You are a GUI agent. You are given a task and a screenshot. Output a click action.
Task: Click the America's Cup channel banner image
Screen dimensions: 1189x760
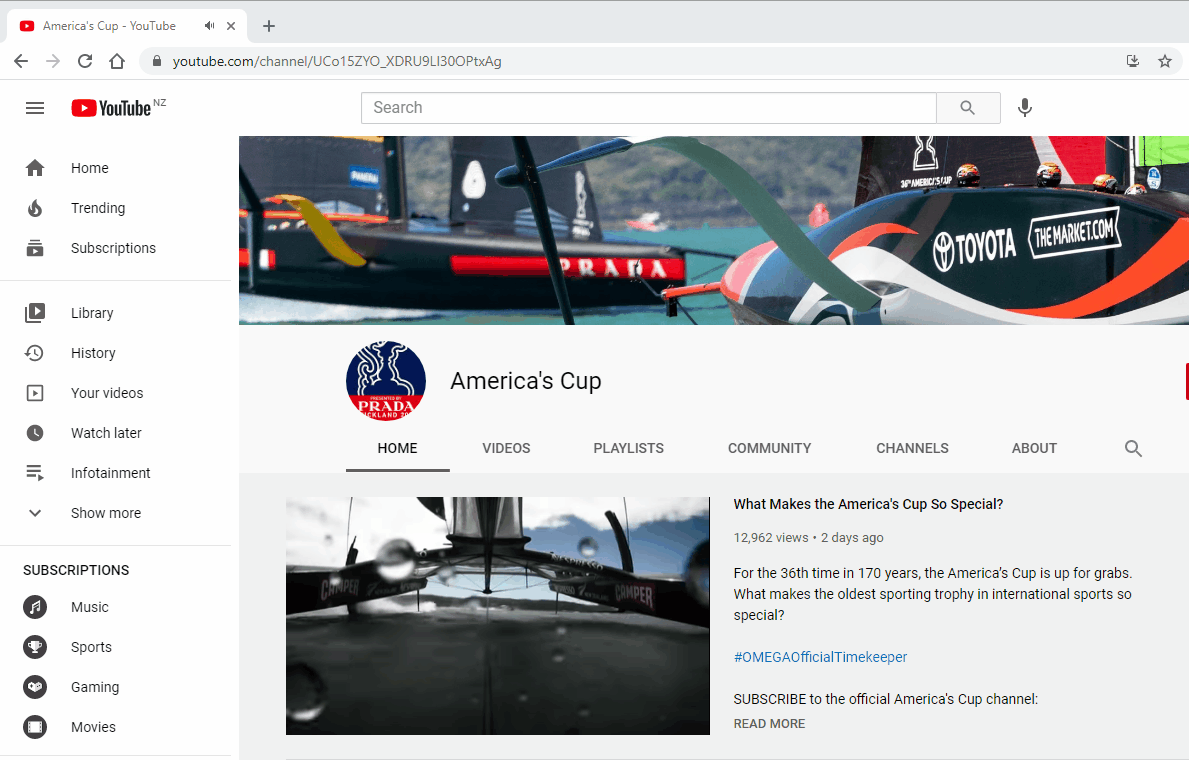pyautogui.click(x=714, y=231)
